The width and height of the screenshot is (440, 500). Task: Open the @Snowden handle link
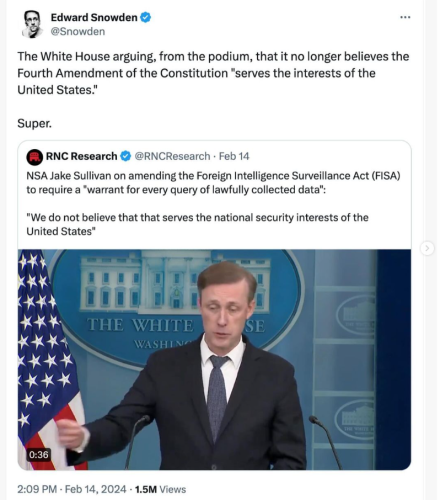pos(78,31)
